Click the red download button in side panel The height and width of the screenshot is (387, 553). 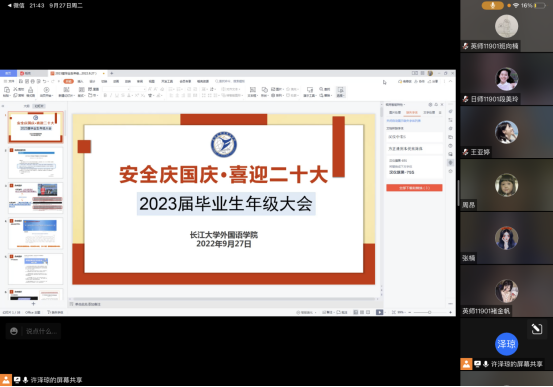[x=414, y=188]
